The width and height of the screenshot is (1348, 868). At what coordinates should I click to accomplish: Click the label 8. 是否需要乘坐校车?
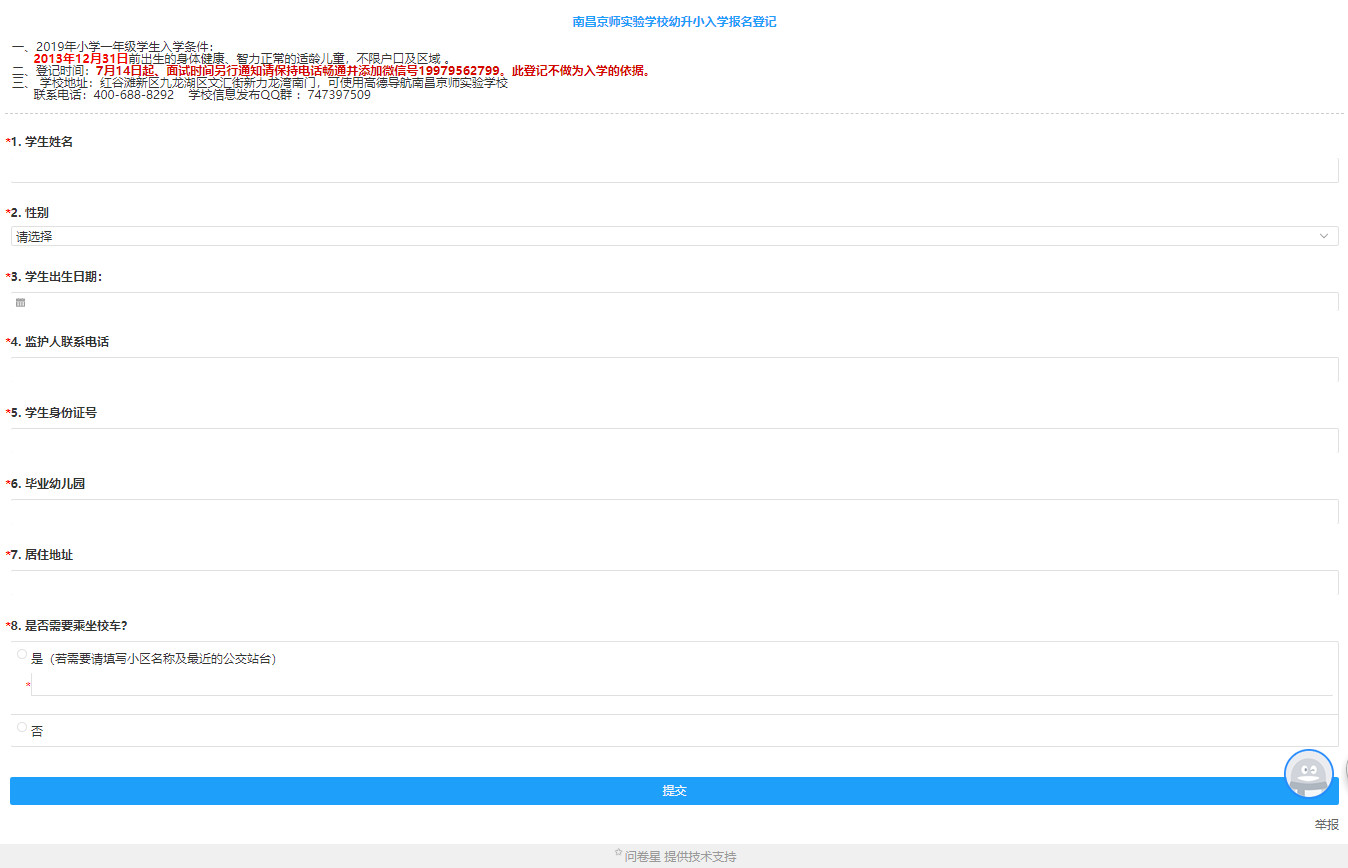(69, 626)
